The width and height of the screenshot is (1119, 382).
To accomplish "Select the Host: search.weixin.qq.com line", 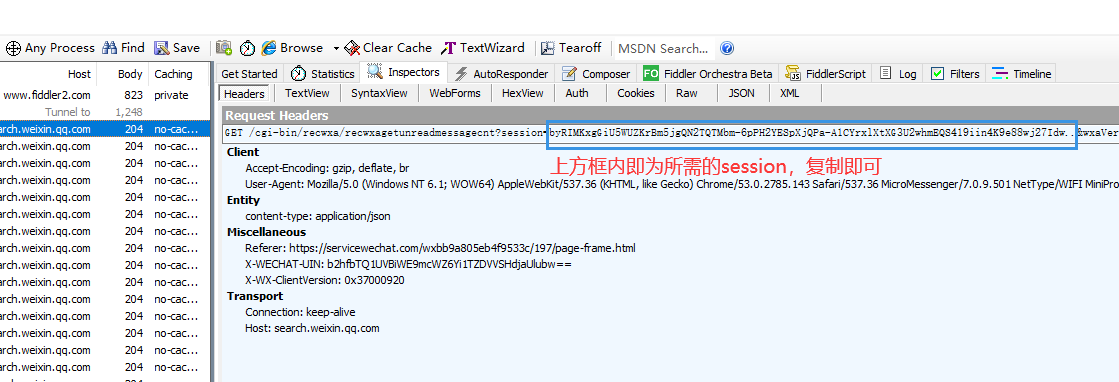I will pos(312,328).
